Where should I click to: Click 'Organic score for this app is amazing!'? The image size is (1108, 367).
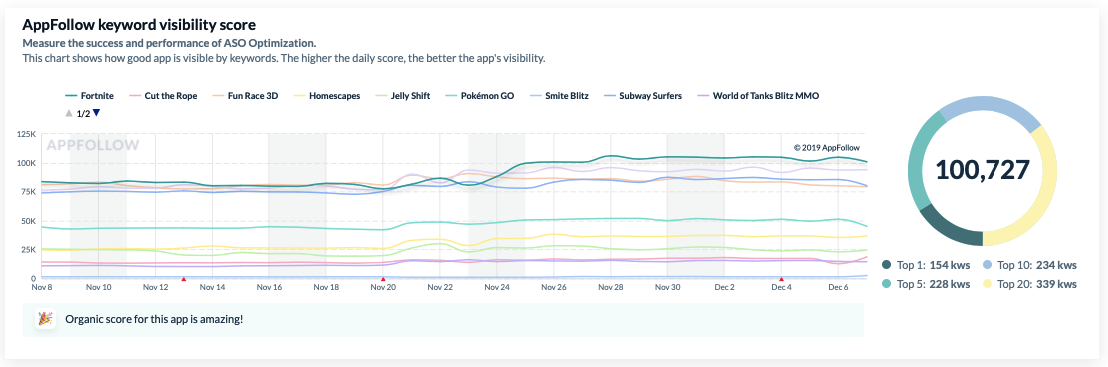pyautogui.click(x=154, y=319)
